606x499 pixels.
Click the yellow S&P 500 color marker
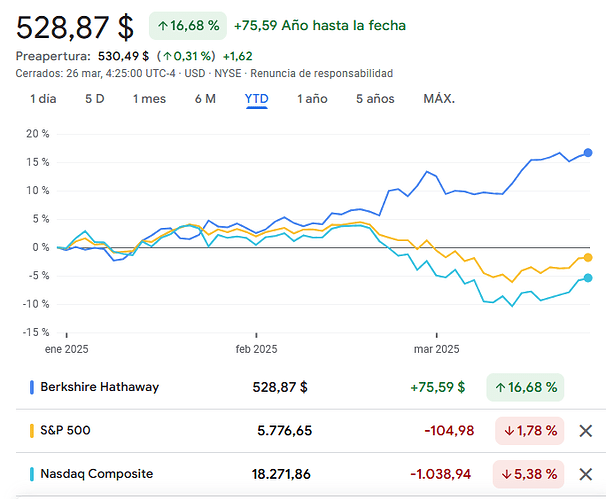click(33, 430)
